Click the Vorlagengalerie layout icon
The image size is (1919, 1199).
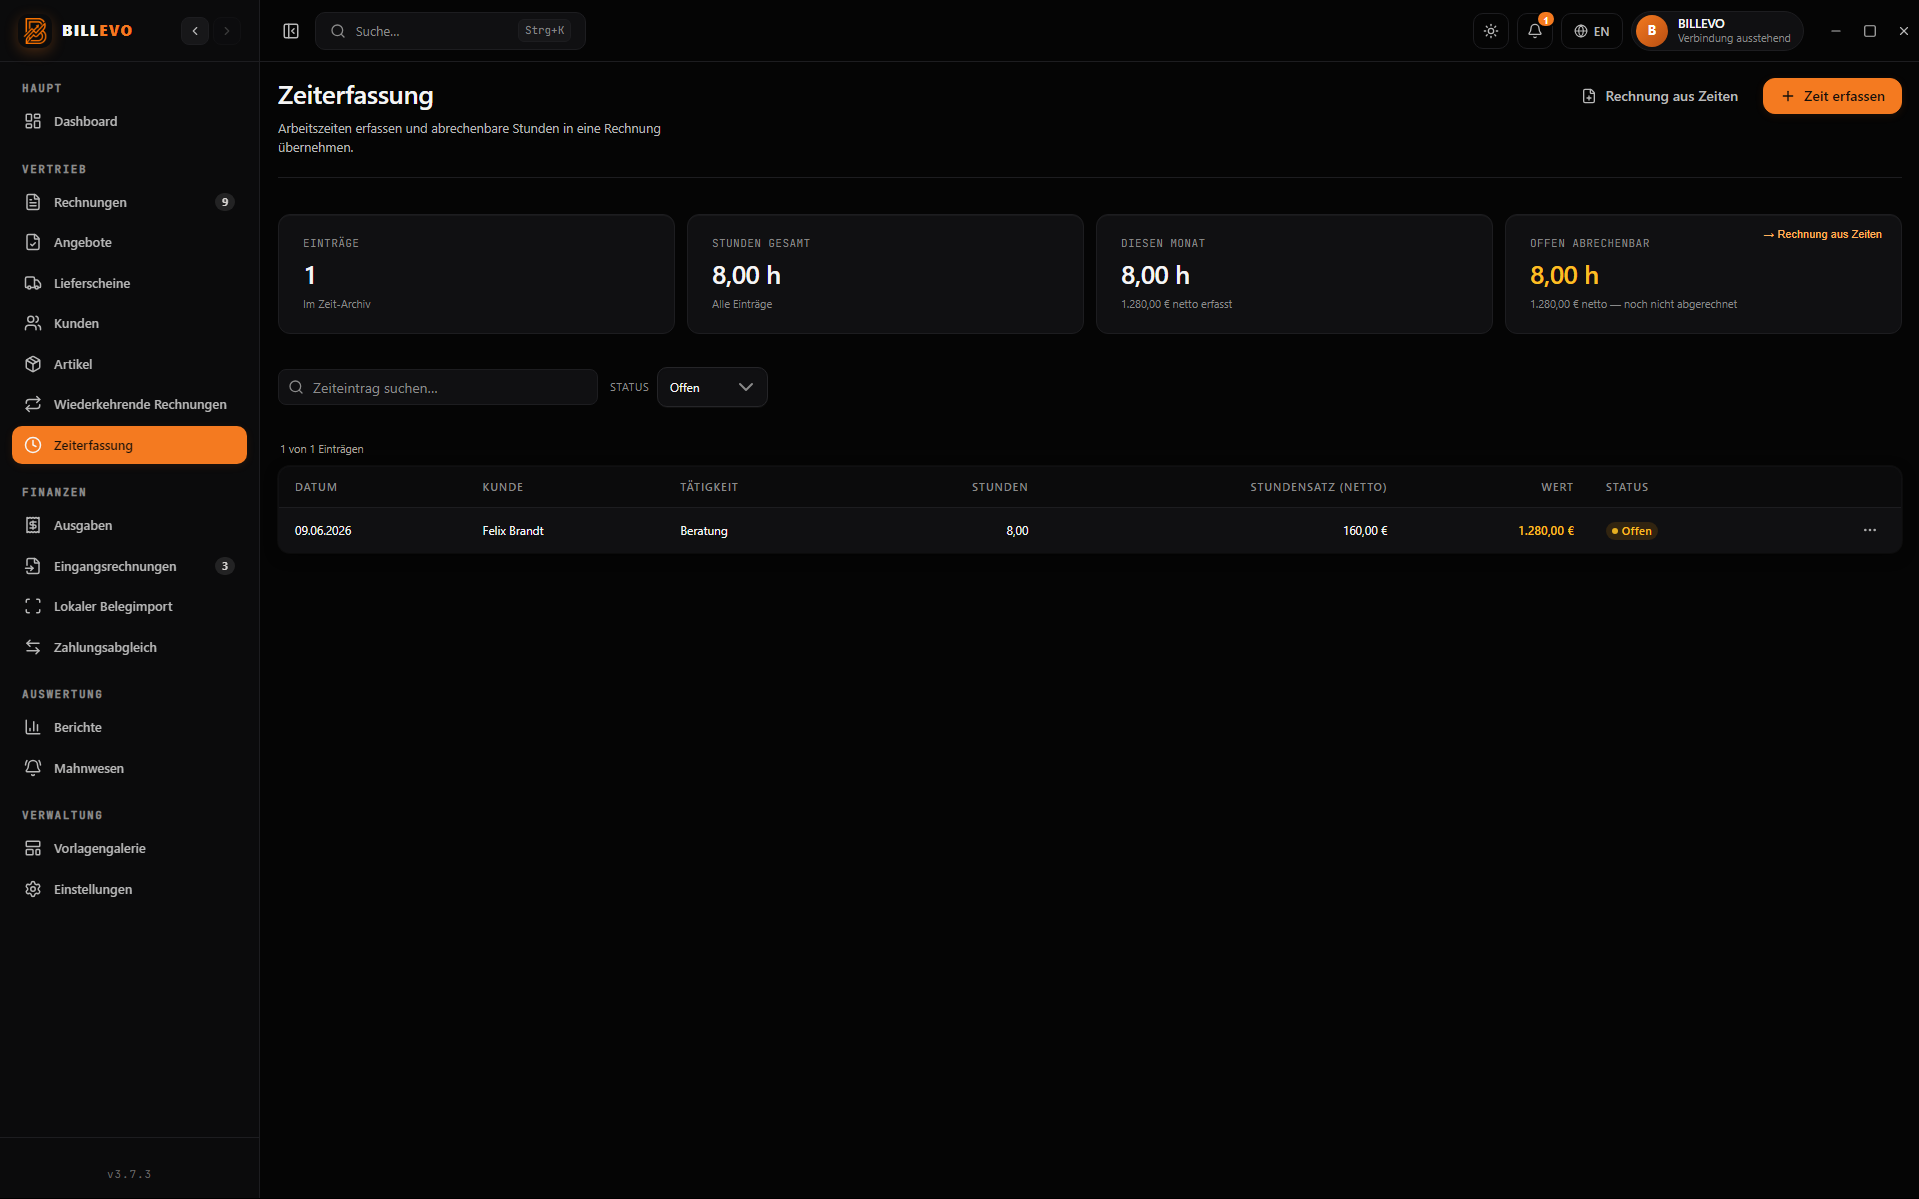(x=33, y=848)
